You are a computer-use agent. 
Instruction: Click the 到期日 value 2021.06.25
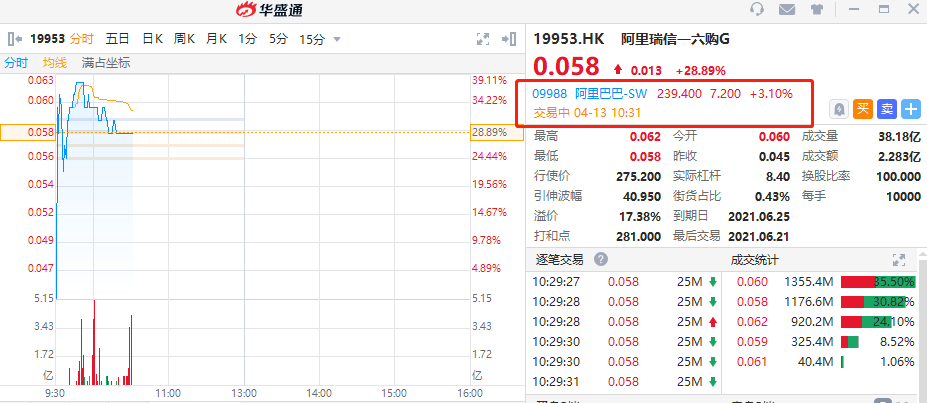(x=759, y=216)
